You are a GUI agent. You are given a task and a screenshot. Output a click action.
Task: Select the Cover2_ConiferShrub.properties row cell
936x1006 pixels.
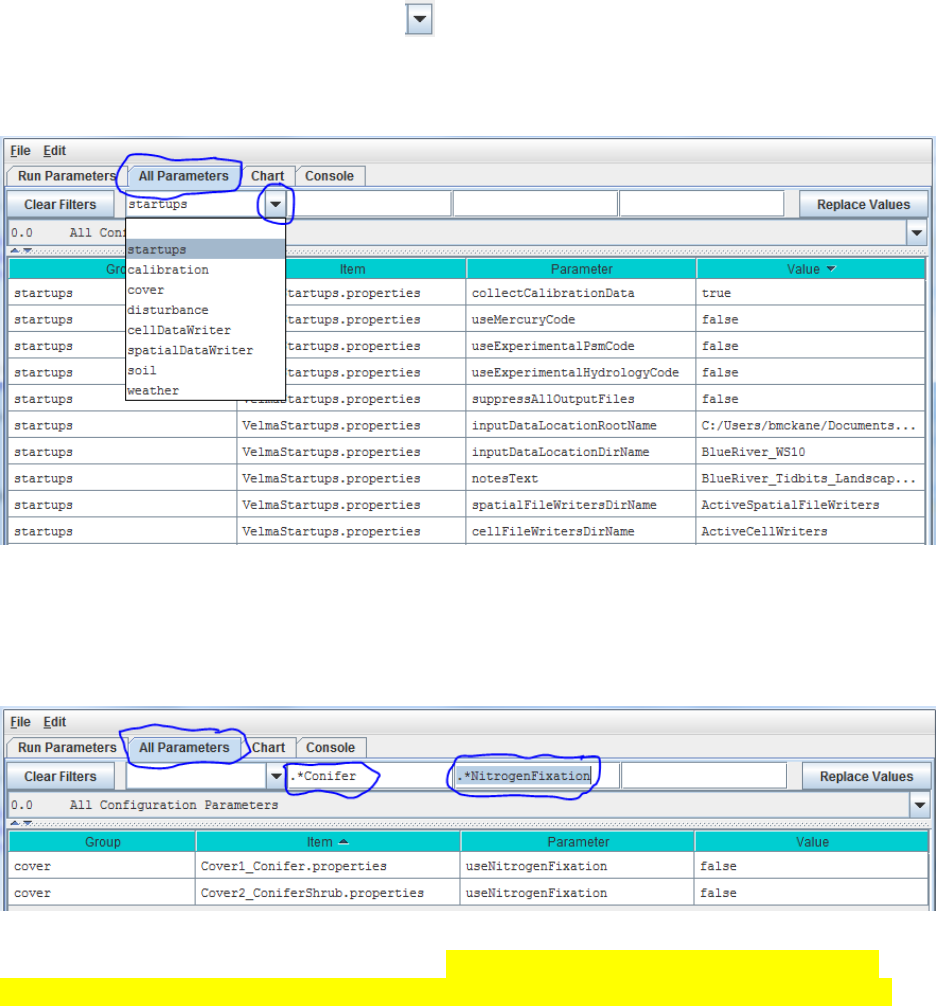tap(328, 892)
